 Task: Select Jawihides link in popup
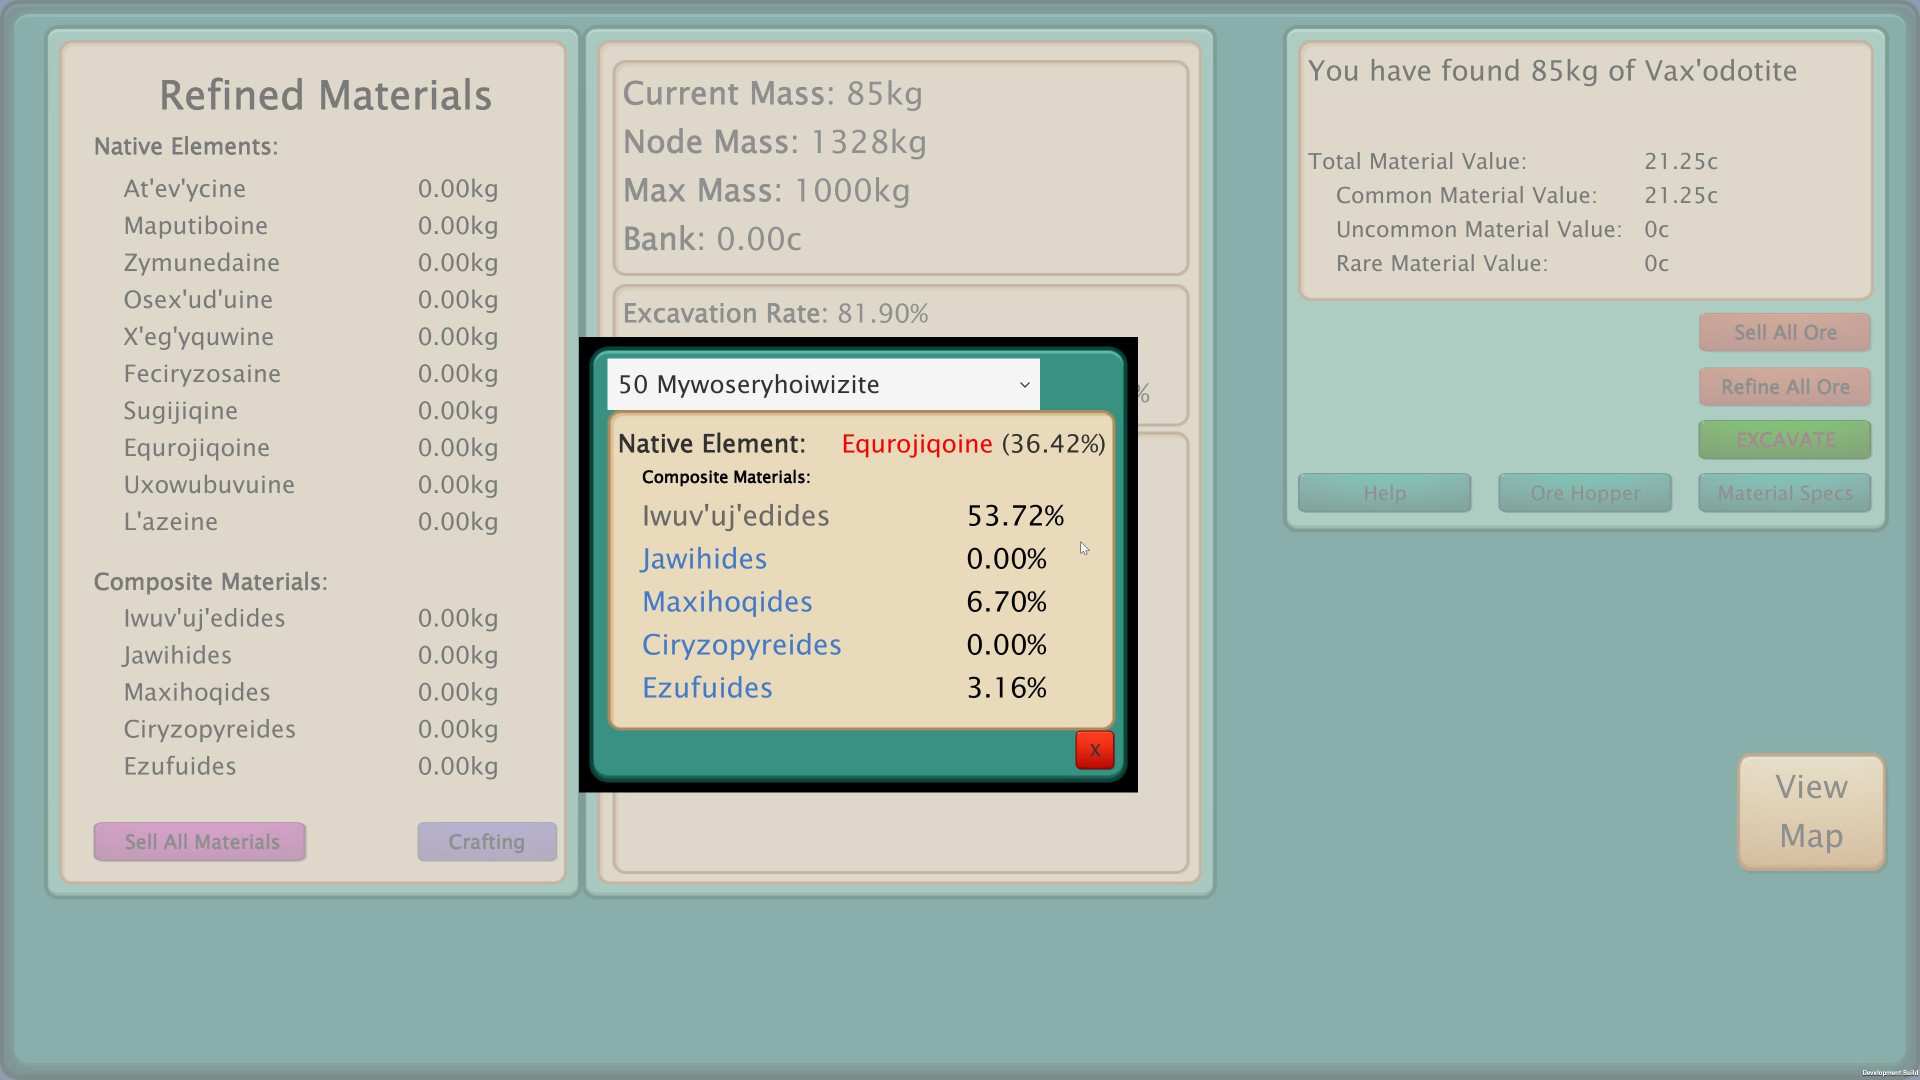tap(704, 559)
